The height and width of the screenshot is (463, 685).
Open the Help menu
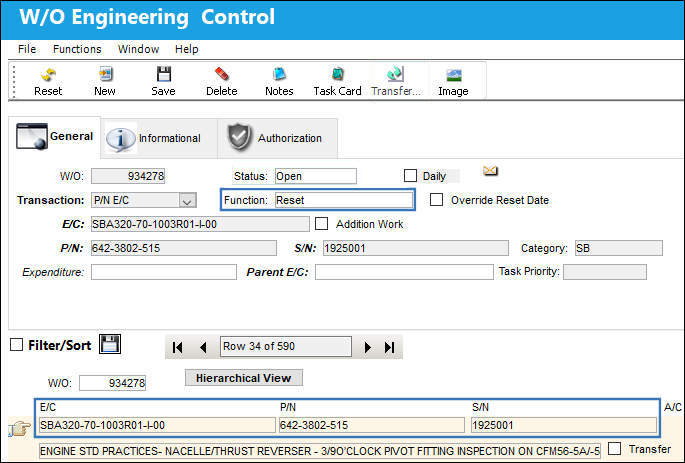click(x=187, y=49)
